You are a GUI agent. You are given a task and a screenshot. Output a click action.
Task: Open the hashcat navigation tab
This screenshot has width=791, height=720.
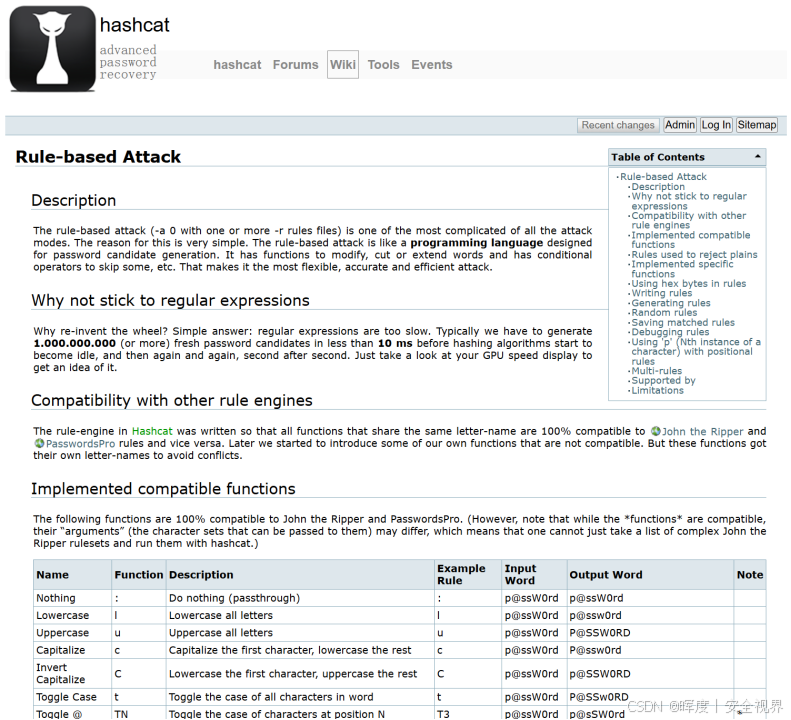(237, 65)
